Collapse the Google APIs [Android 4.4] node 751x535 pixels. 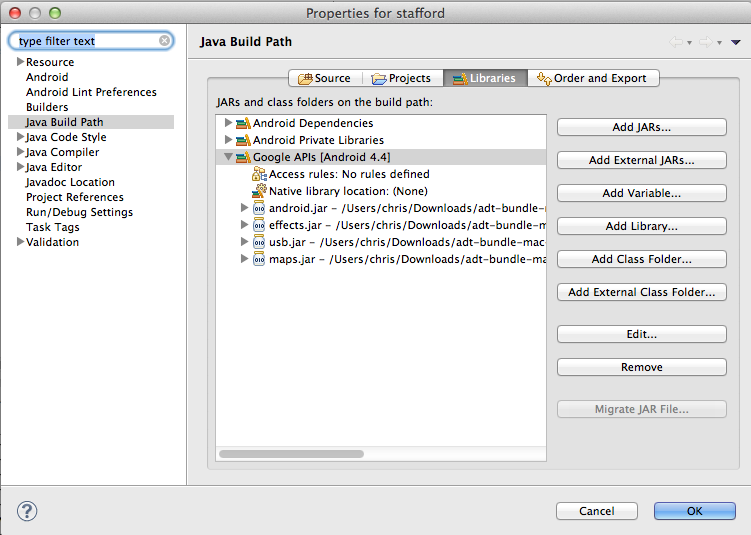(x=228, y=157)
